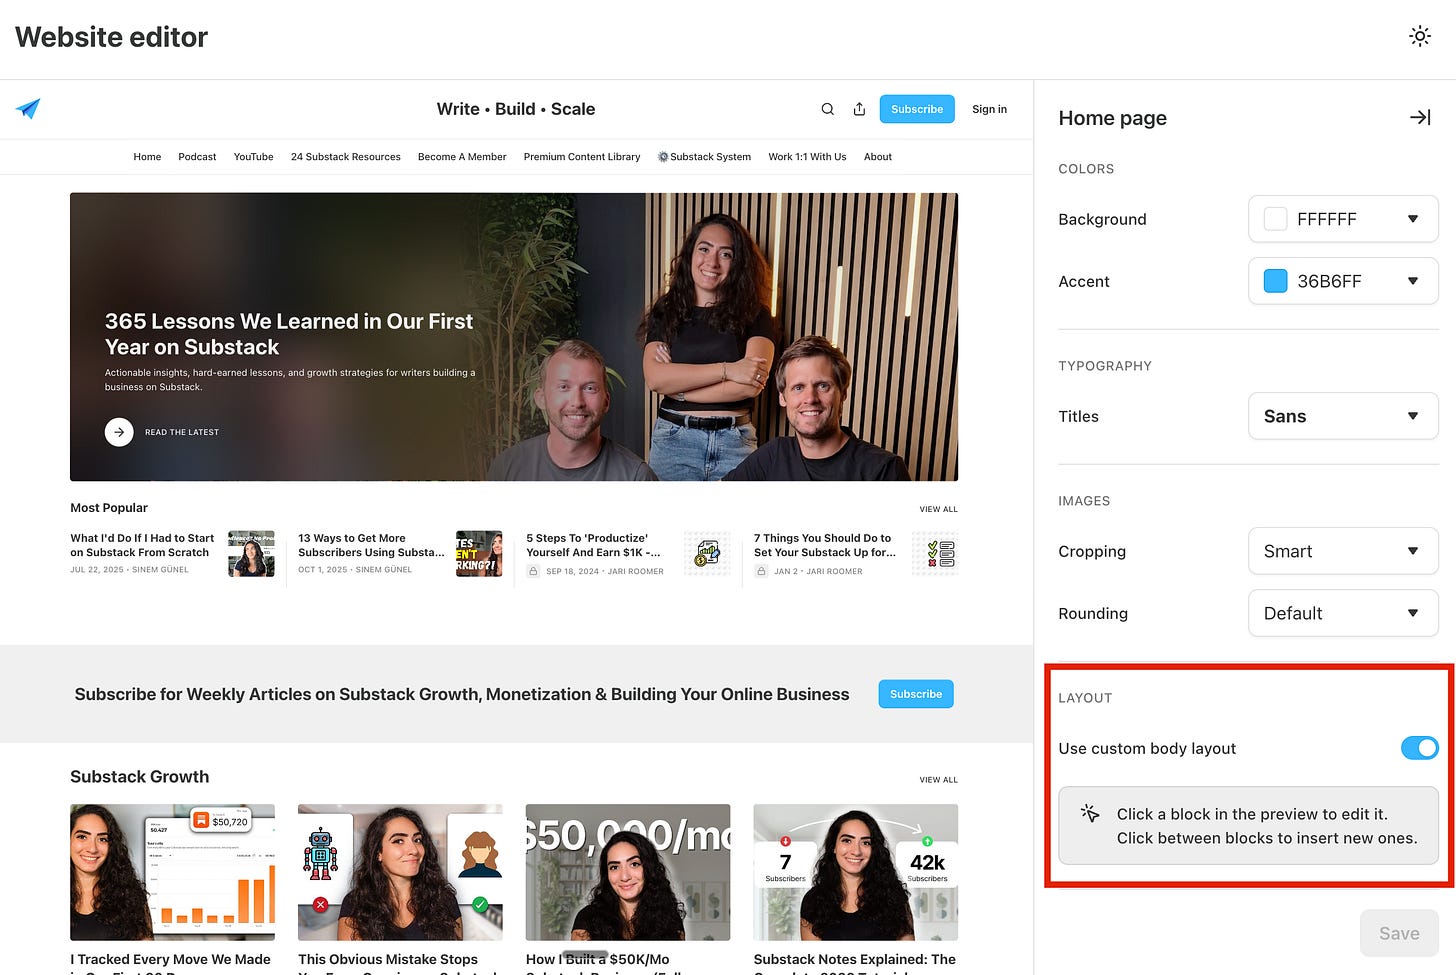Image resolution: width=1456 pixels, height=975 pixels.
Task: Open 24 Substack Resources nav item
Action: pos(346,157)
